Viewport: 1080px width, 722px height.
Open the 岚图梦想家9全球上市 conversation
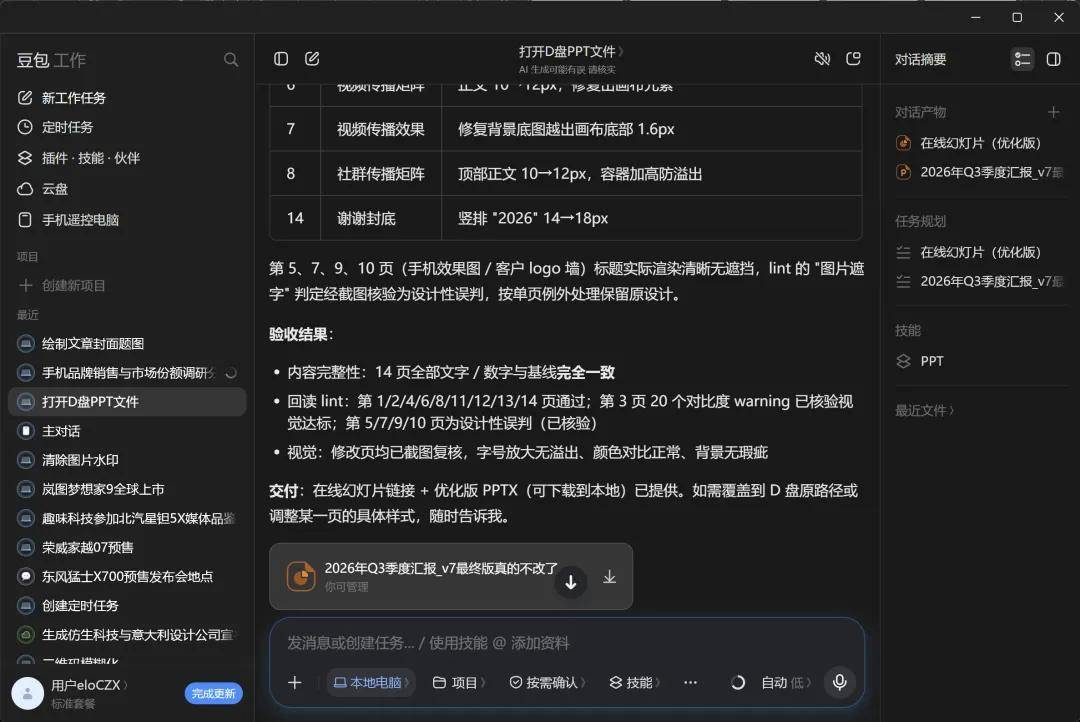[x=127, y=489]
